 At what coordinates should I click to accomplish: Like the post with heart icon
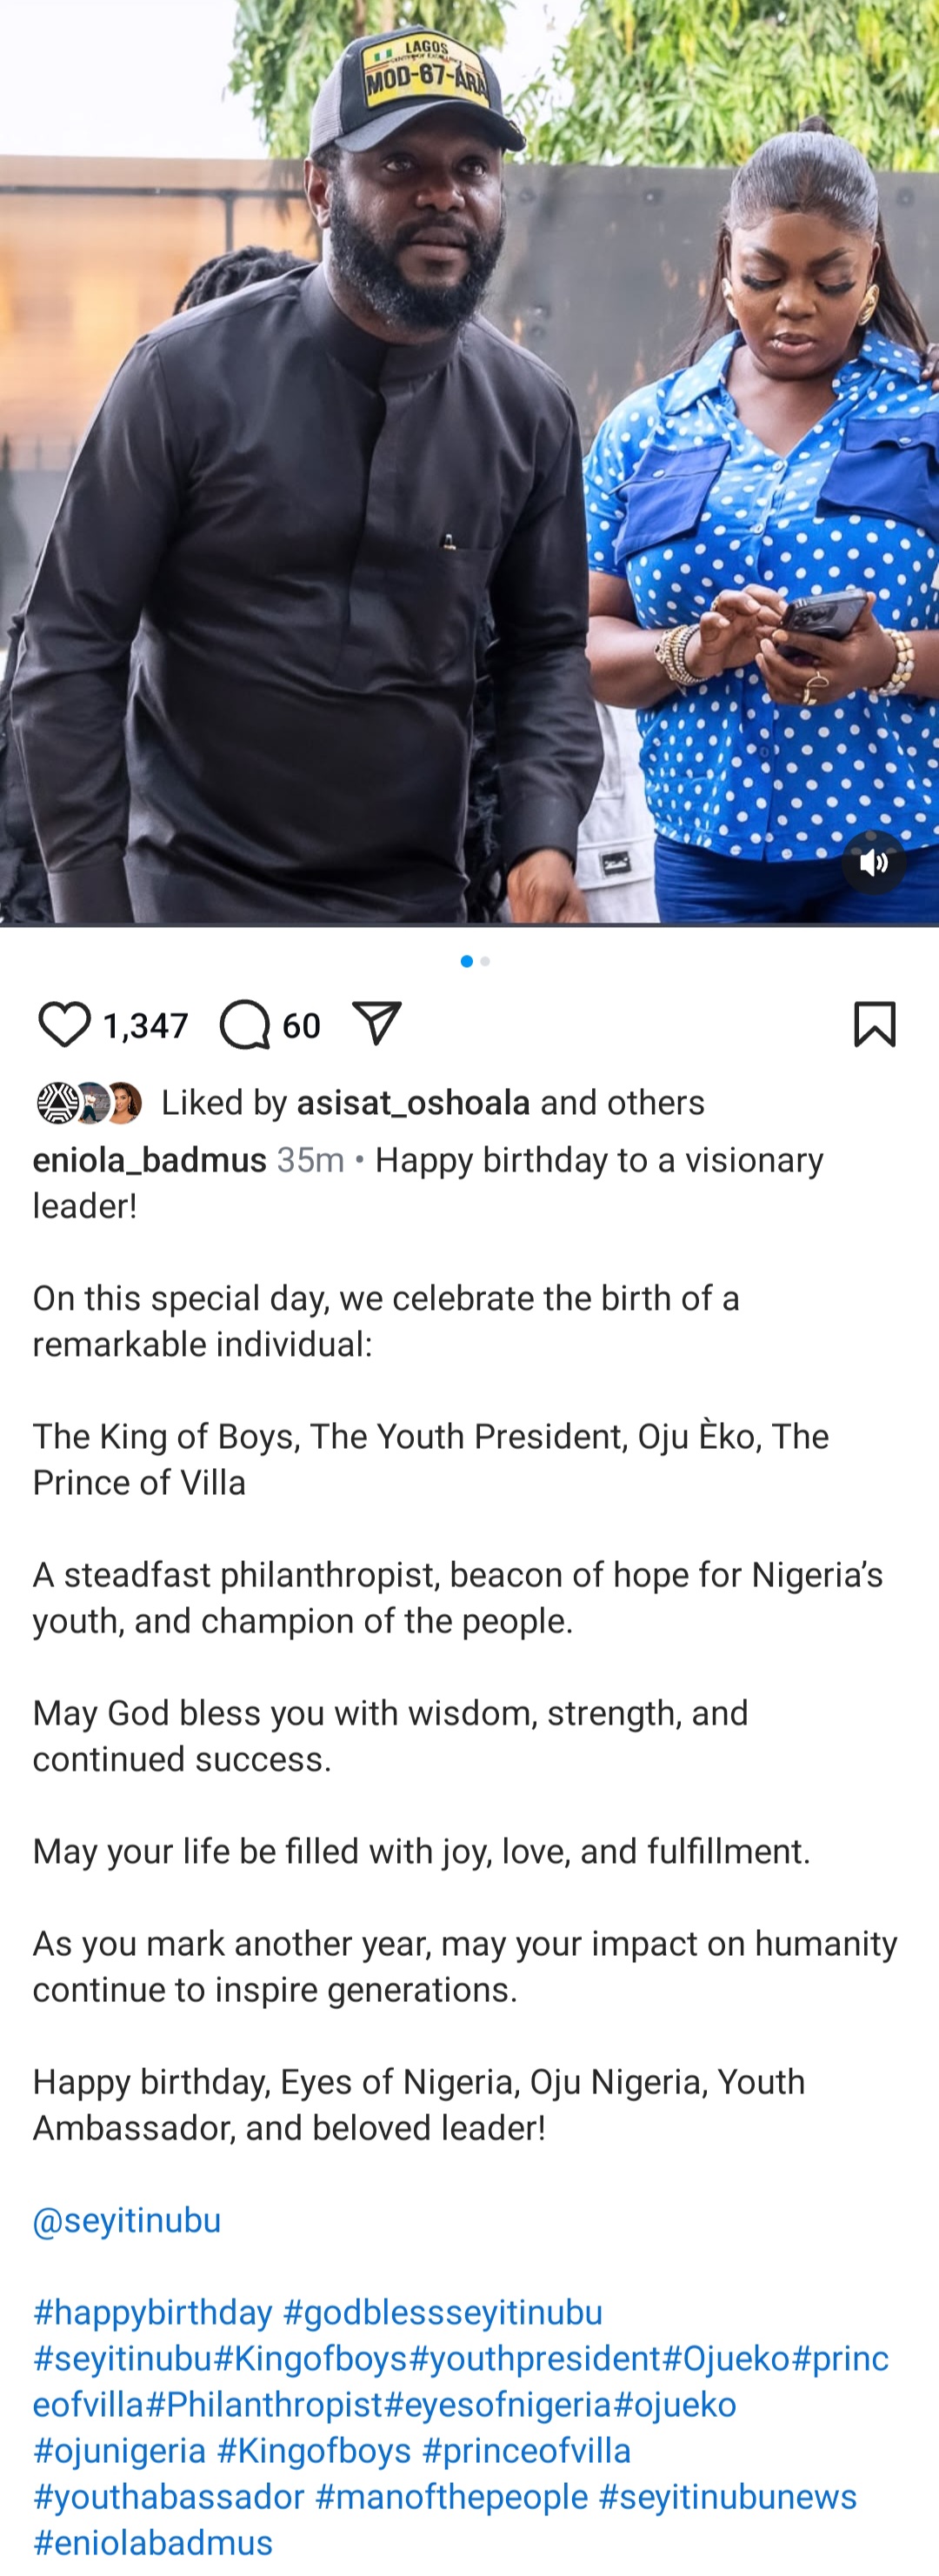tap(64, 1025)
